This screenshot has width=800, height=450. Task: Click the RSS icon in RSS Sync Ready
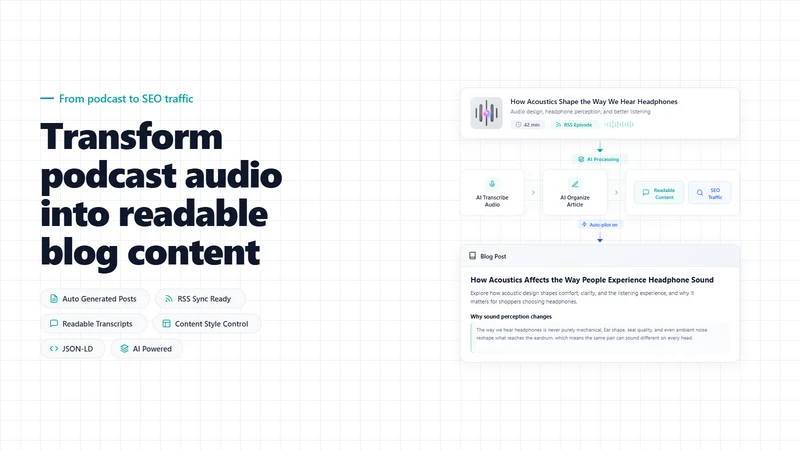click(x=169, y=298)
